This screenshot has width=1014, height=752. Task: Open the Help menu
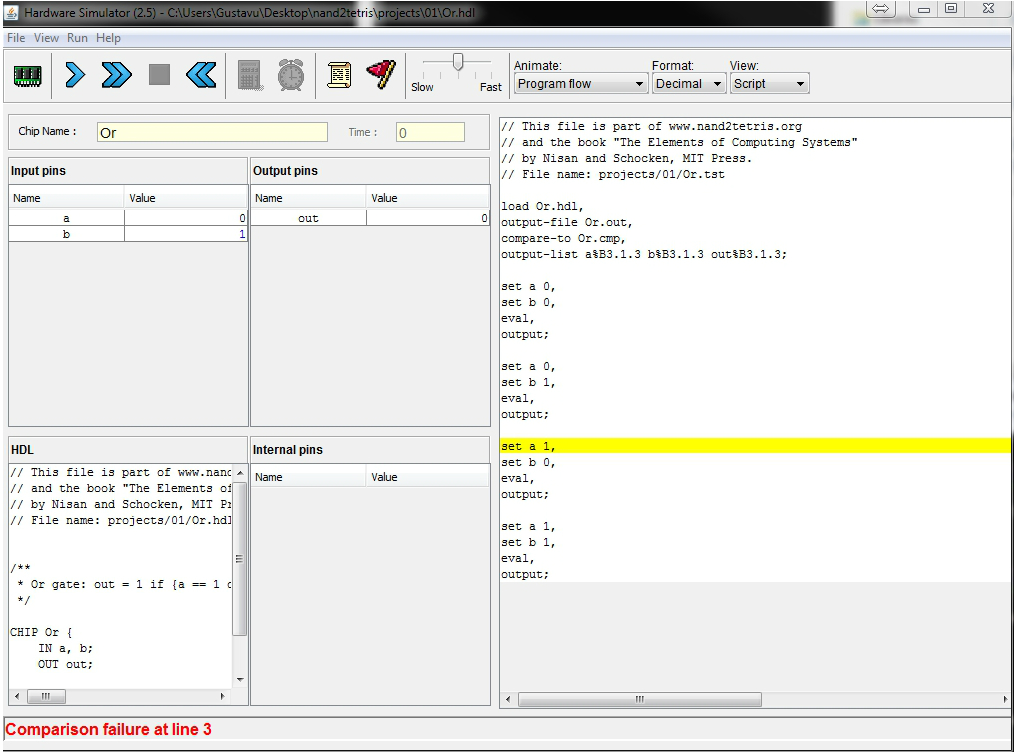click(x=108, y=38)
